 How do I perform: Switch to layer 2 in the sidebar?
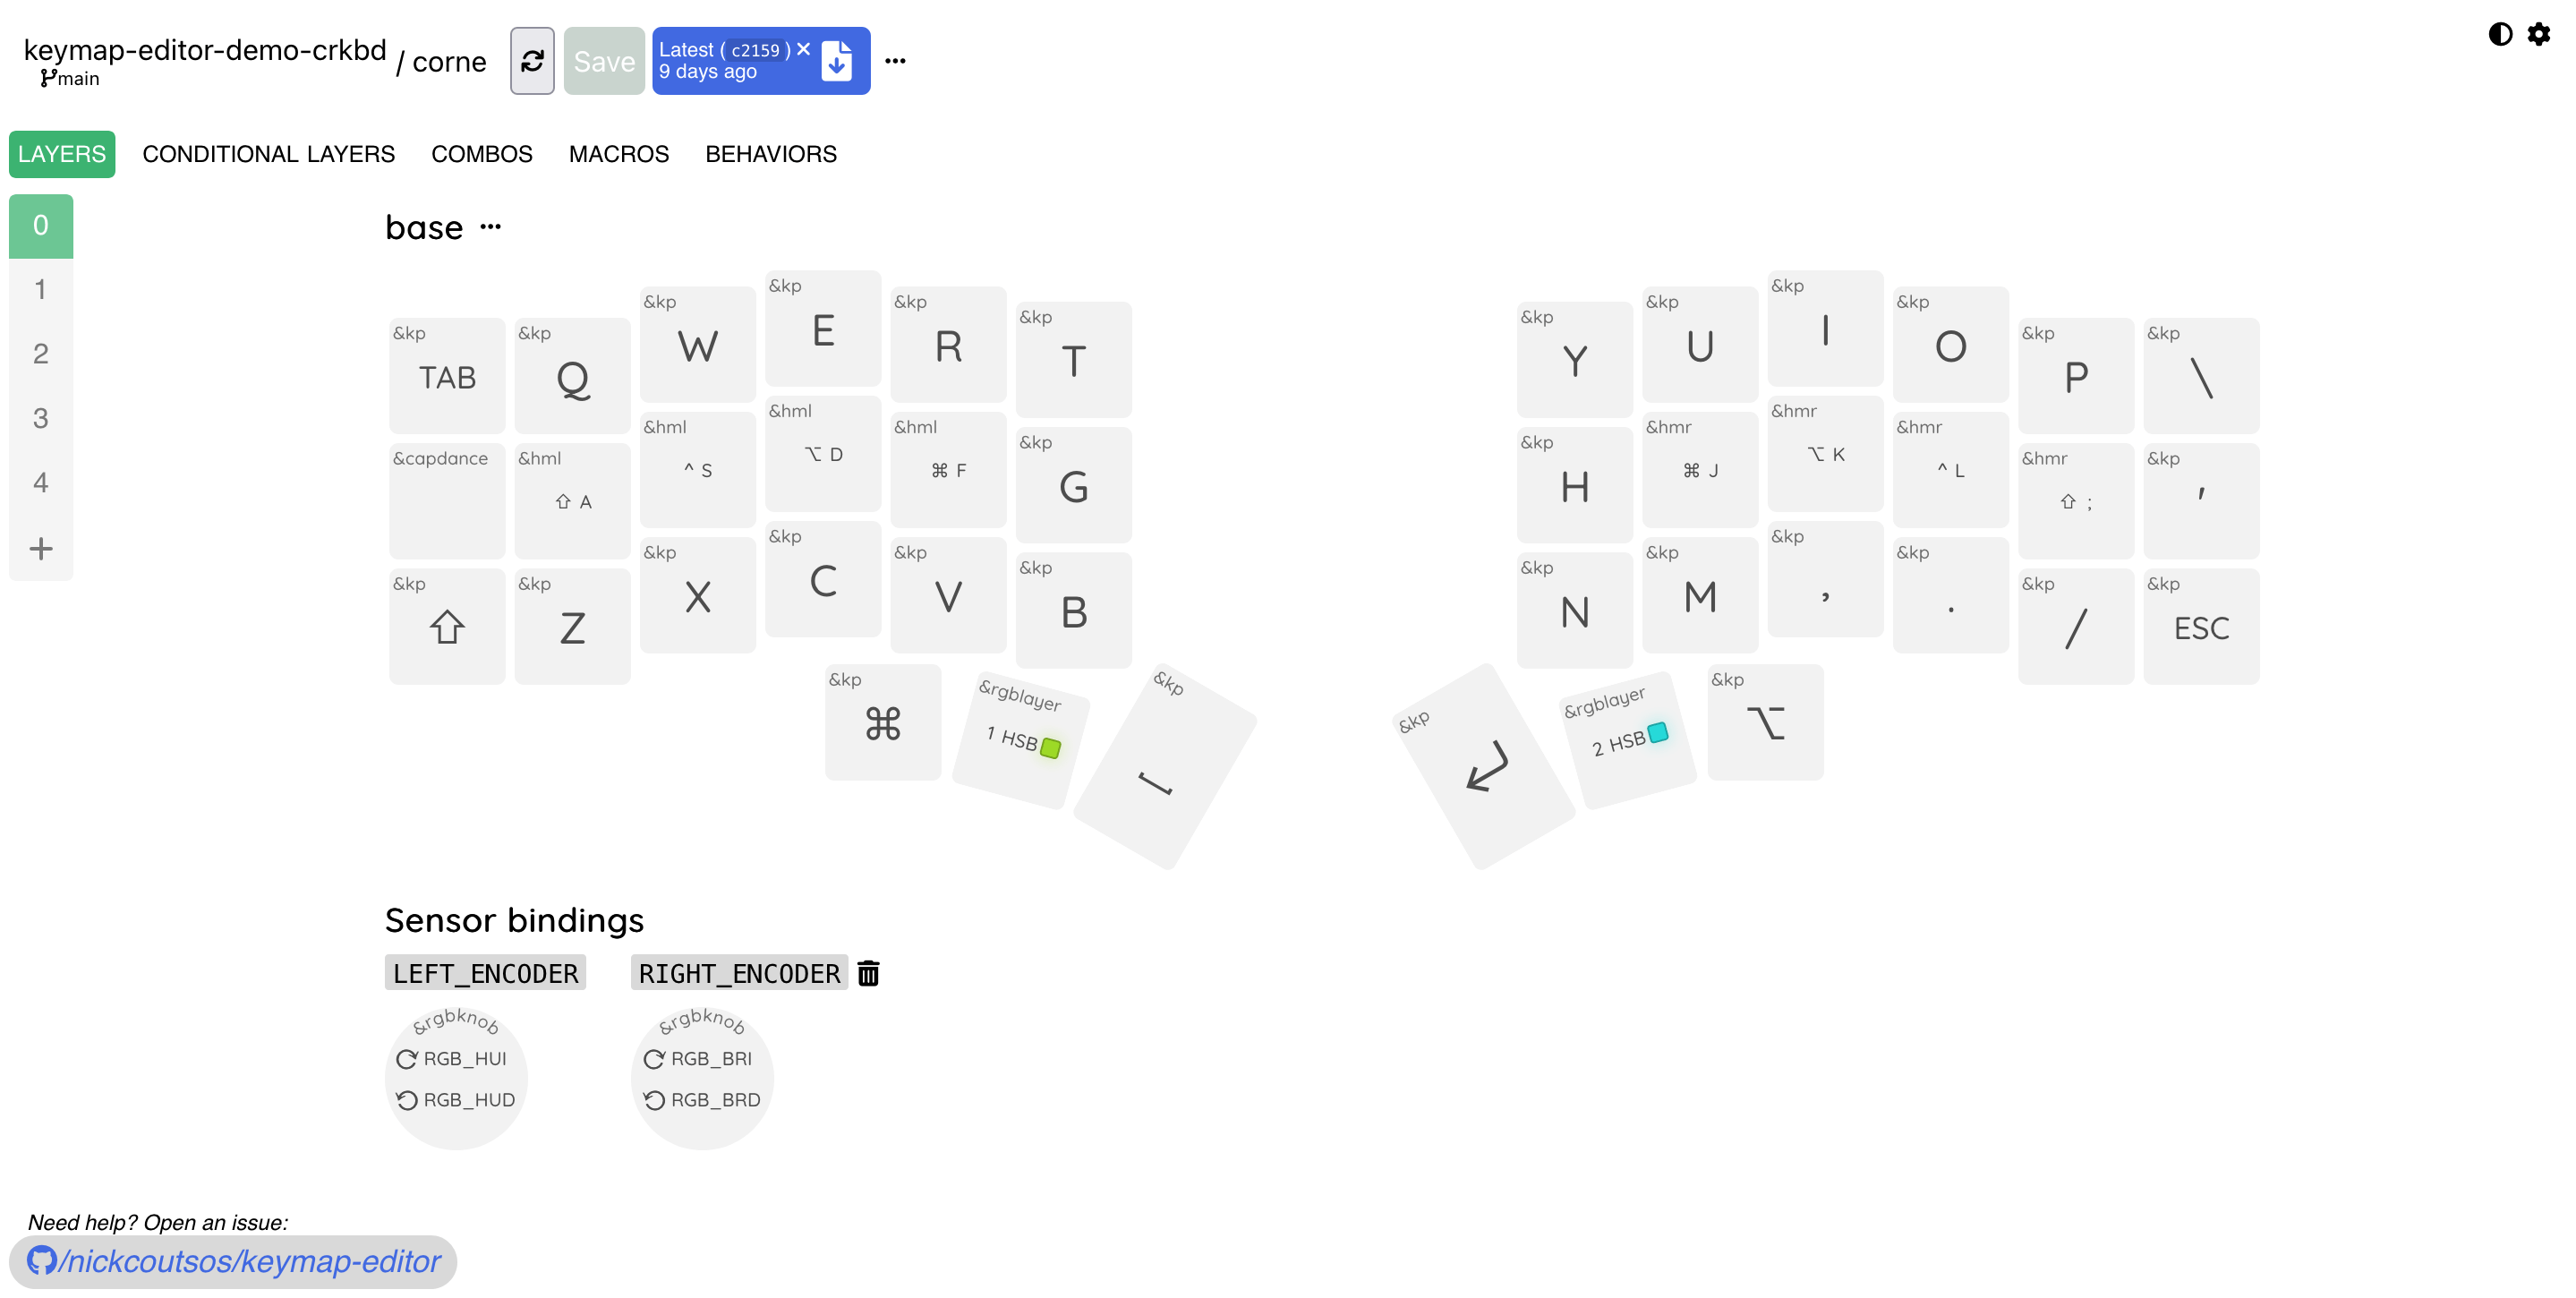tap(41, 354)
